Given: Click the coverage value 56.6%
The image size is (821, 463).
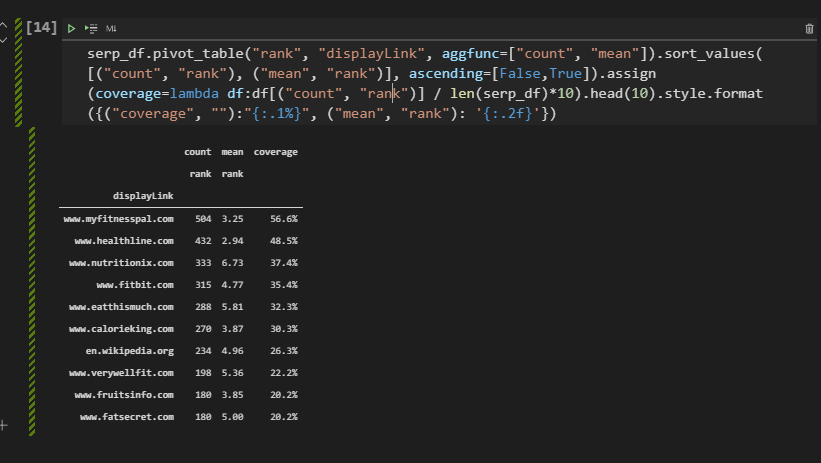Looking at the screenshot, I should pyautogui.click(x=284, y=219).
